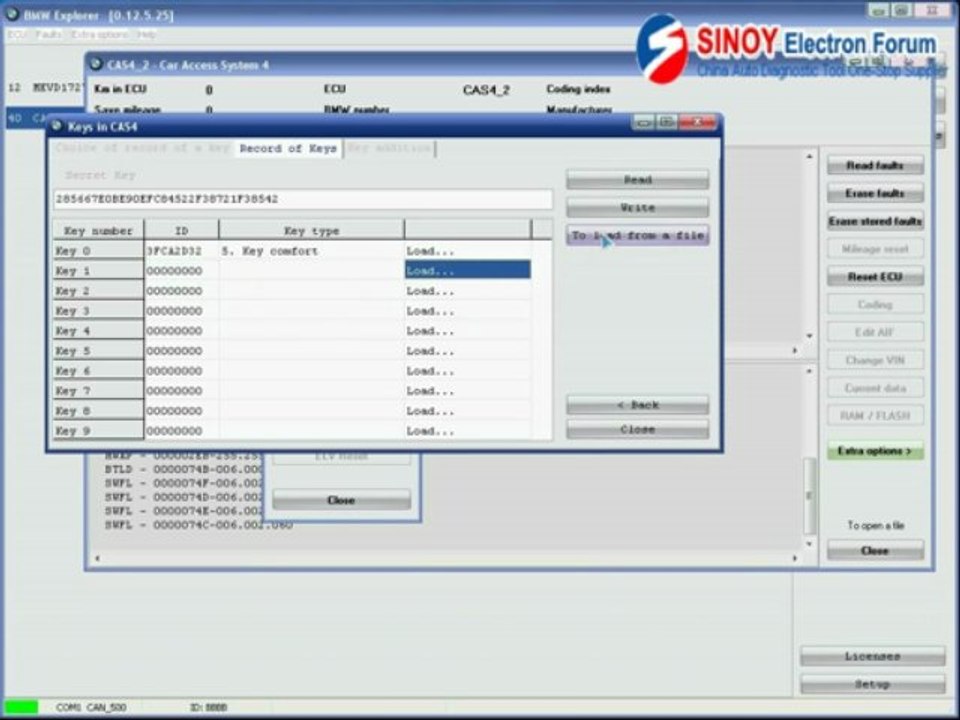Select the Key 0 row header
This screenshot has width=960, height=720.
(98, 250)
